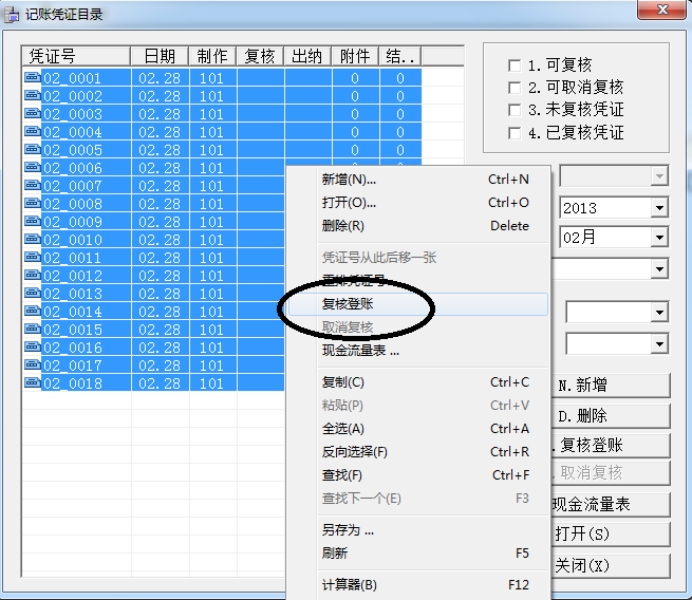Click the voucher icon for row 02_0018
Screen dimensions: 692x600
pyautogui.click(x=32, y=383)
